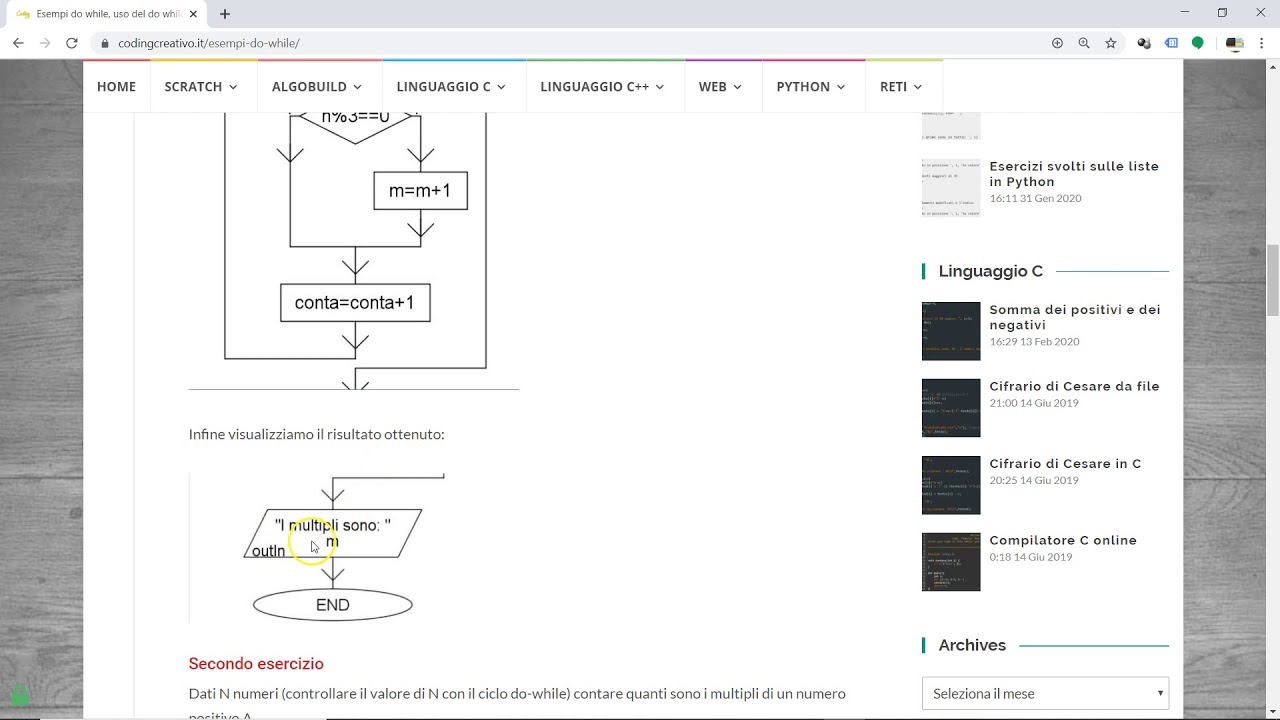Image resolution: width=1280 pixels, height=720 pixels.
Task: Expand the LINGUAGGIO C dropdown menu
Action: [451, 87]
